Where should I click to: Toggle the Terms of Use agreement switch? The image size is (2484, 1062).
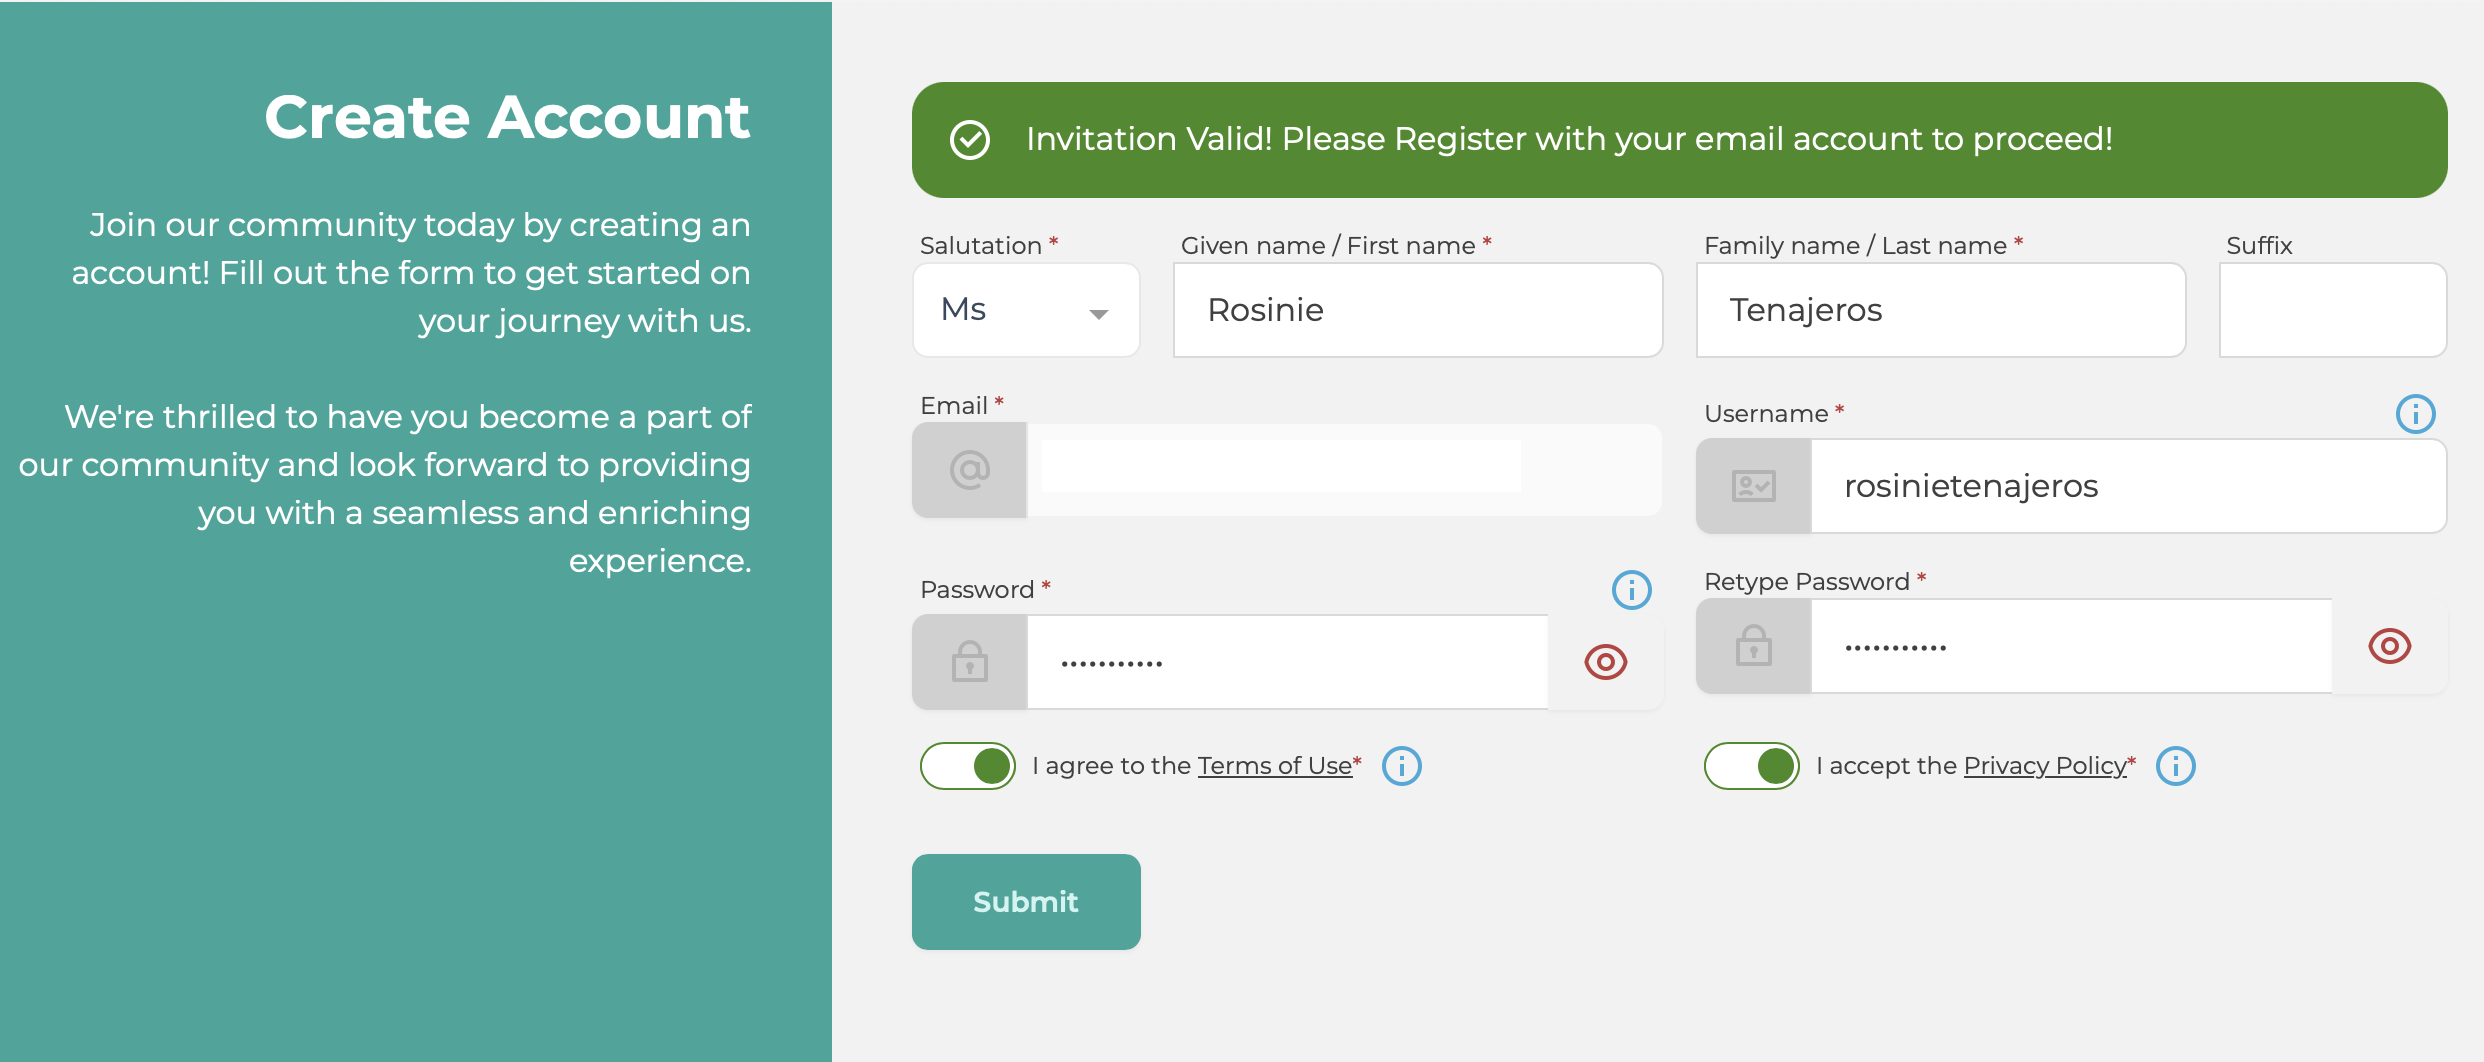pyautogui.click(x=967, y=766)
